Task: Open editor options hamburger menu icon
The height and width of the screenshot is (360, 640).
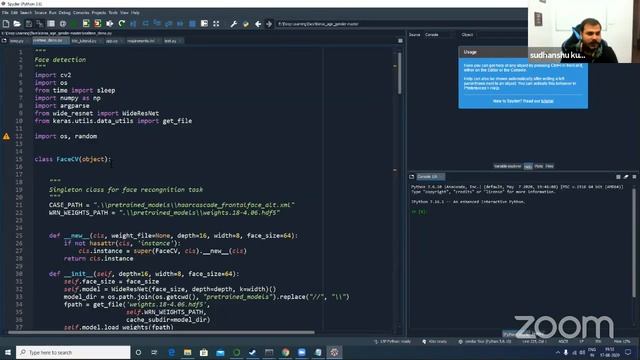Action: (400, 41)
